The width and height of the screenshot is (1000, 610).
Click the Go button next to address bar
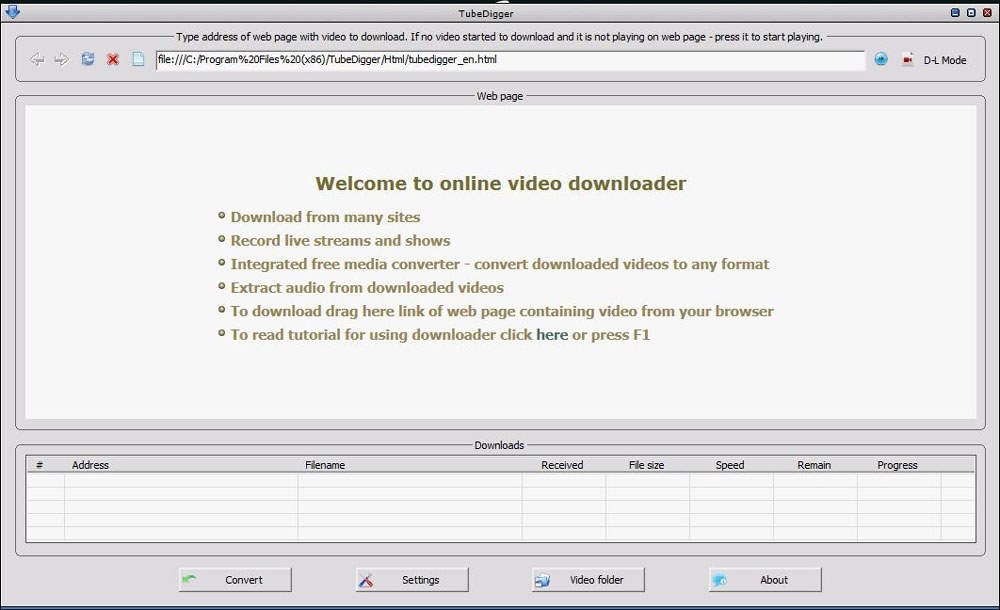881,59
